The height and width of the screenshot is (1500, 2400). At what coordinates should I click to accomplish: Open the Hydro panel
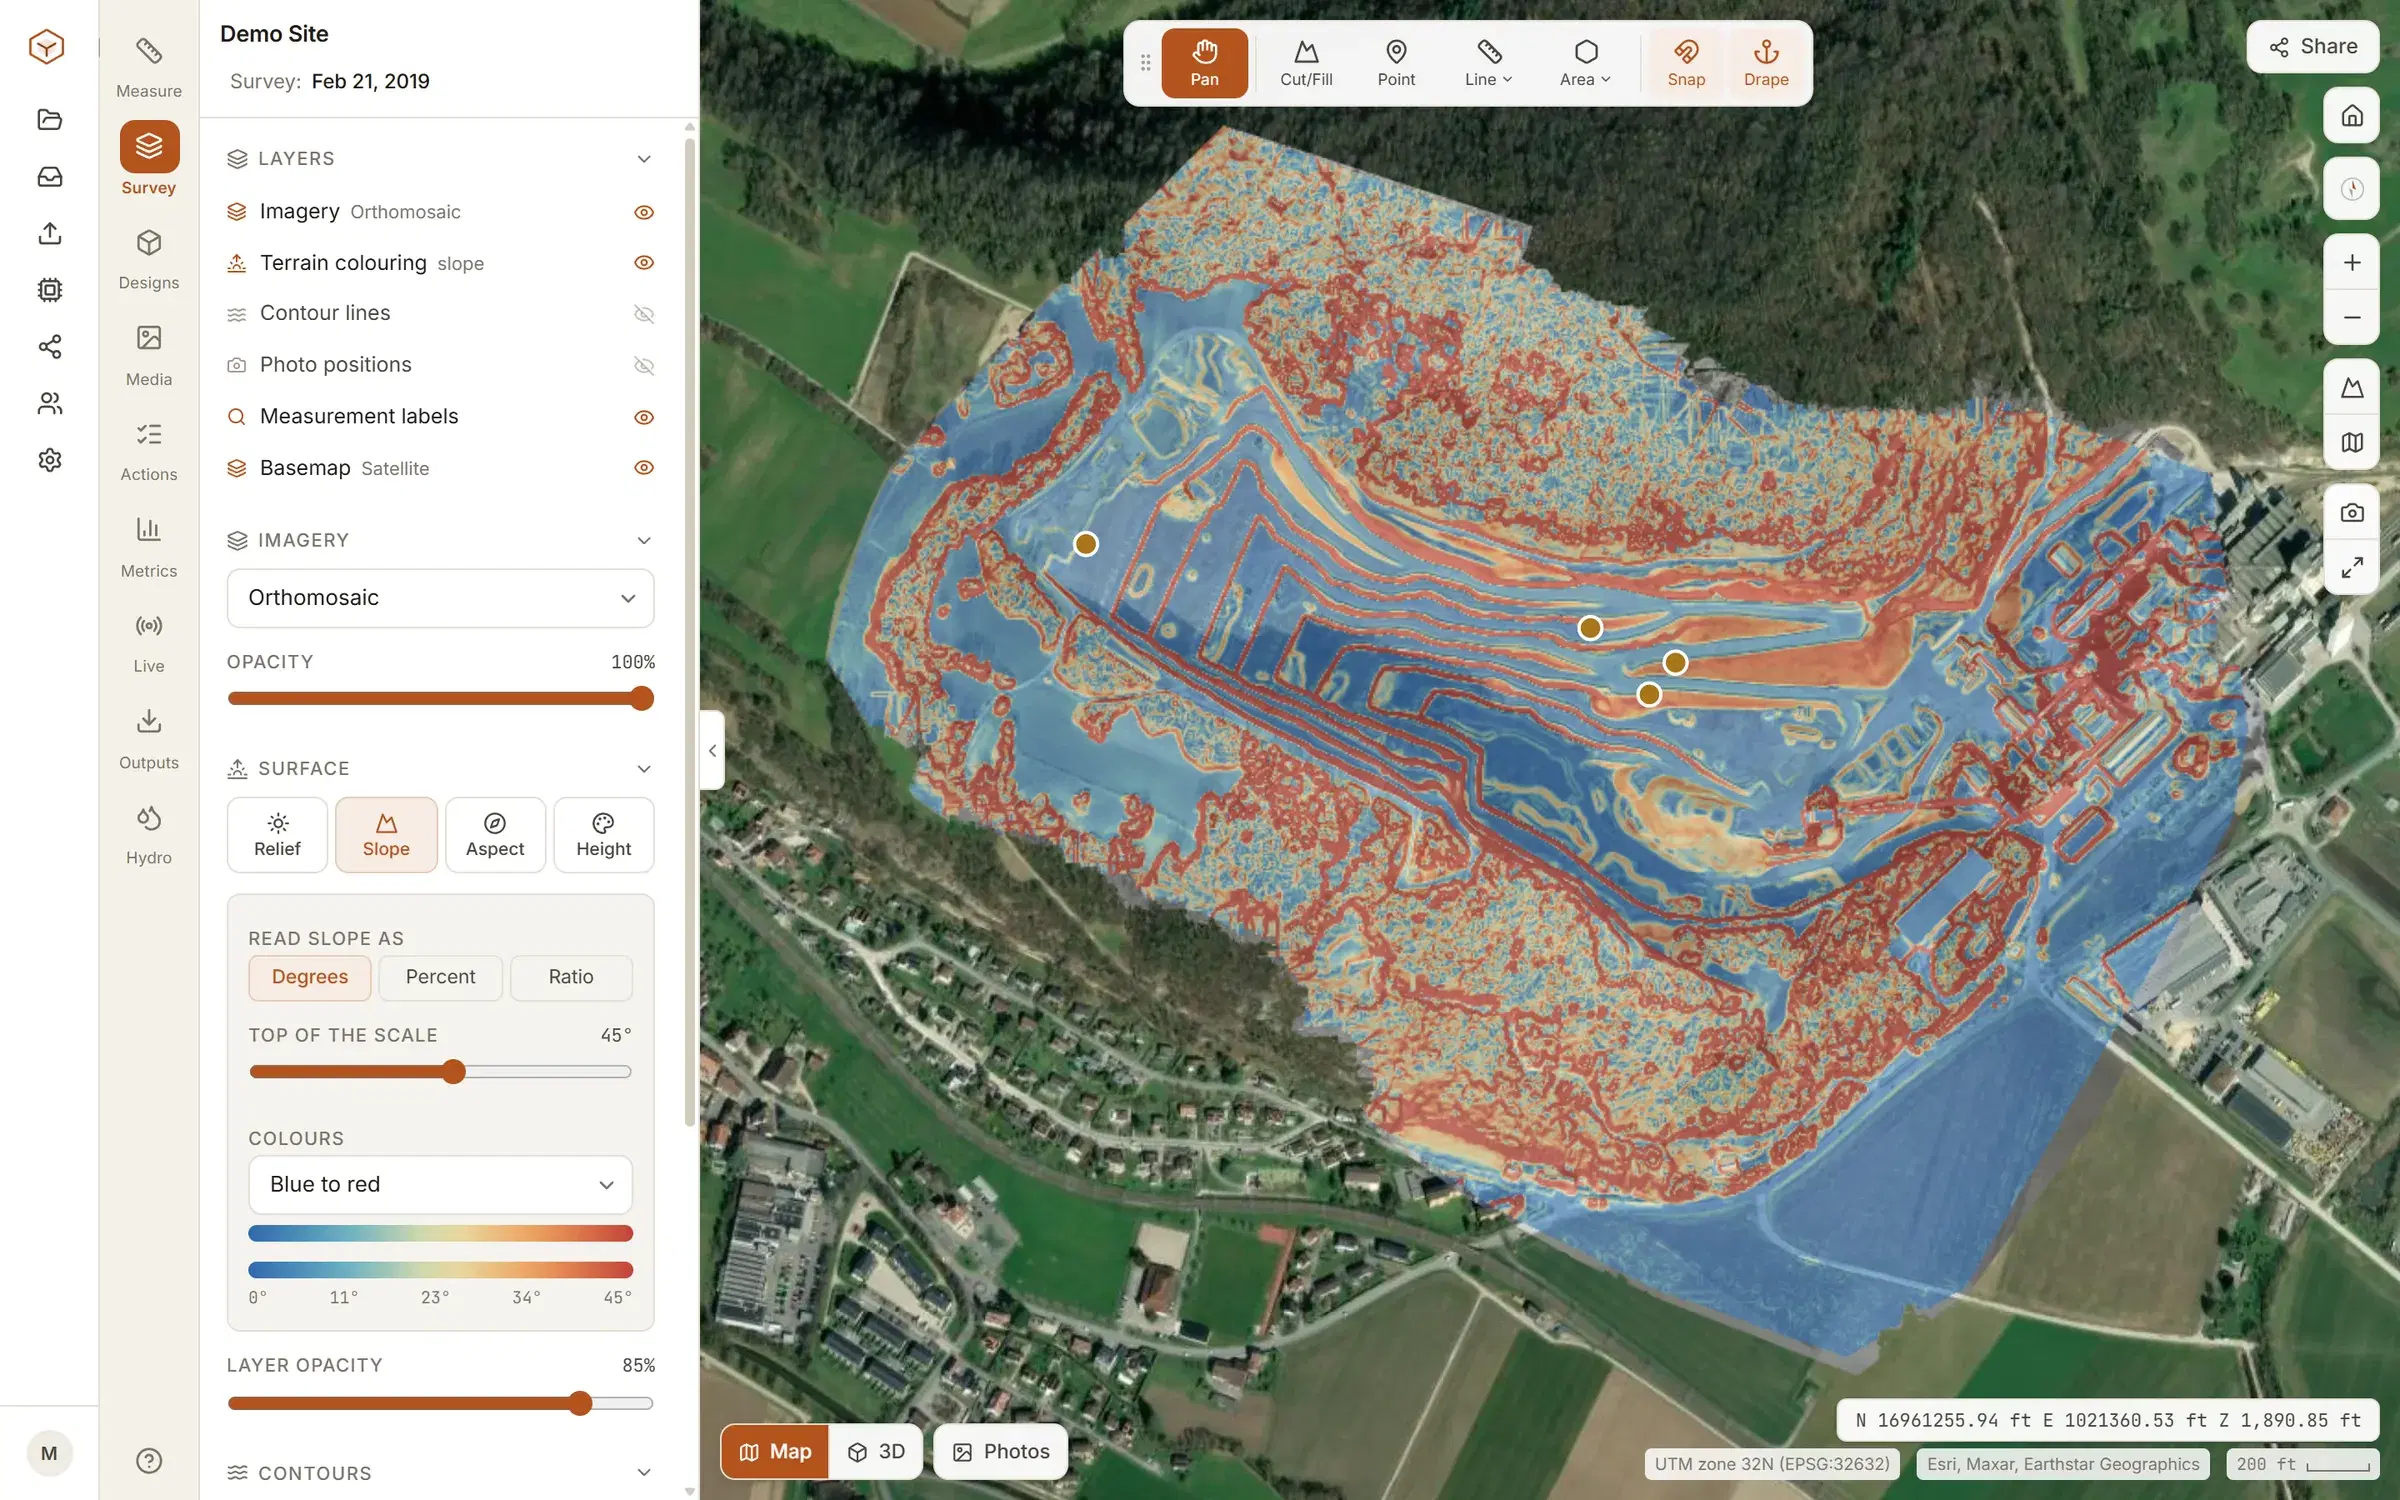149,835
